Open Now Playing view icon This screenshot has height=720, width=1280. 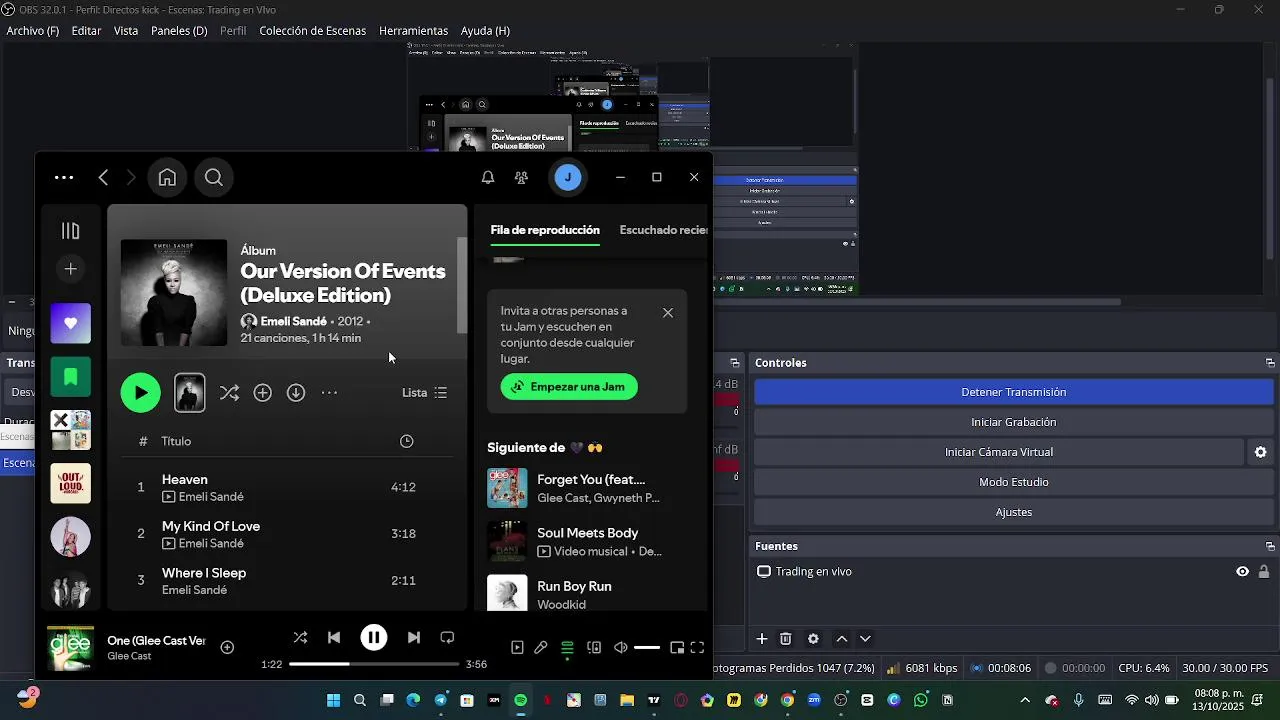(517, 648)
